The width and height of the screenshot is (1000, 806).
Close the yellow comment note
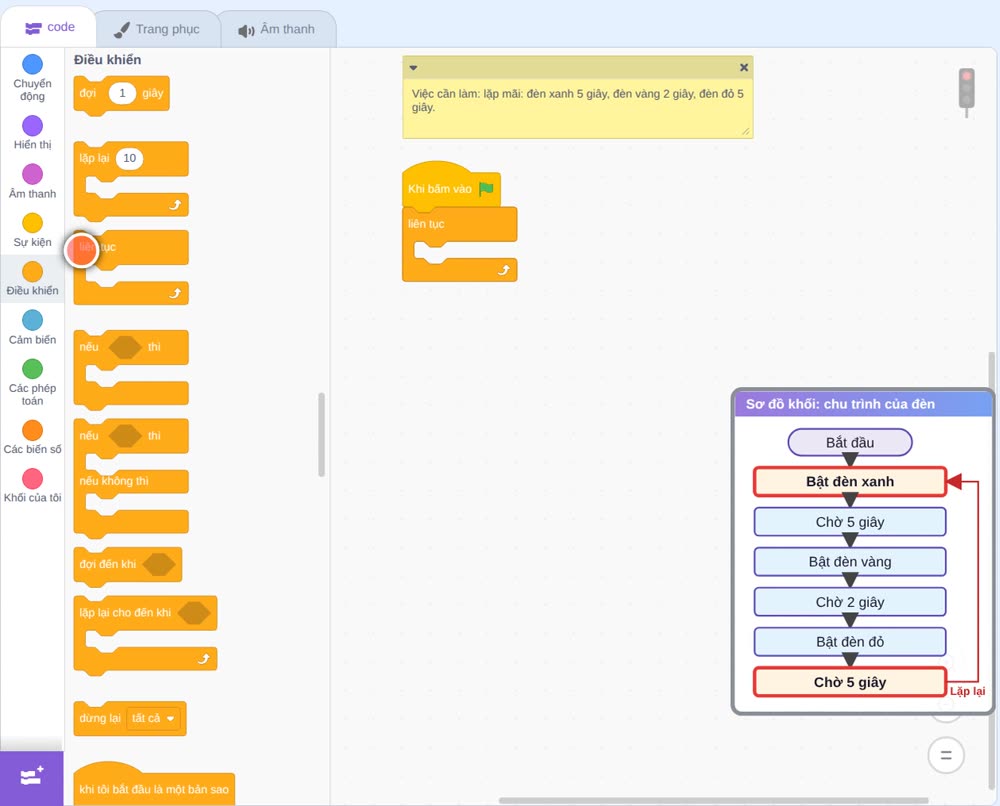[744, 68]
